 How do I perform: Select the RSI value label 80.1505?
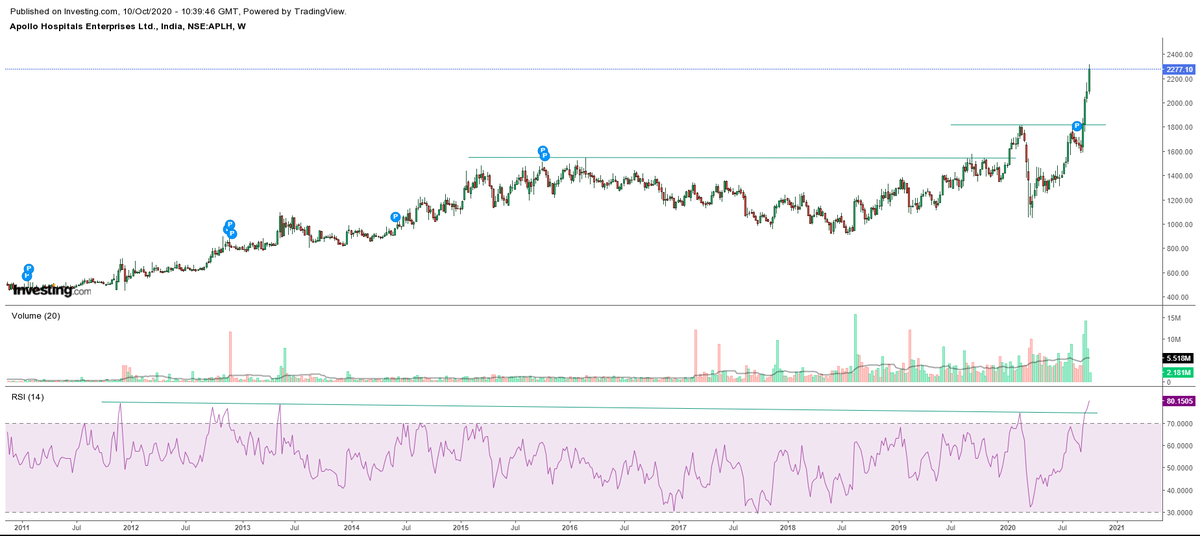pos(1180,403)
